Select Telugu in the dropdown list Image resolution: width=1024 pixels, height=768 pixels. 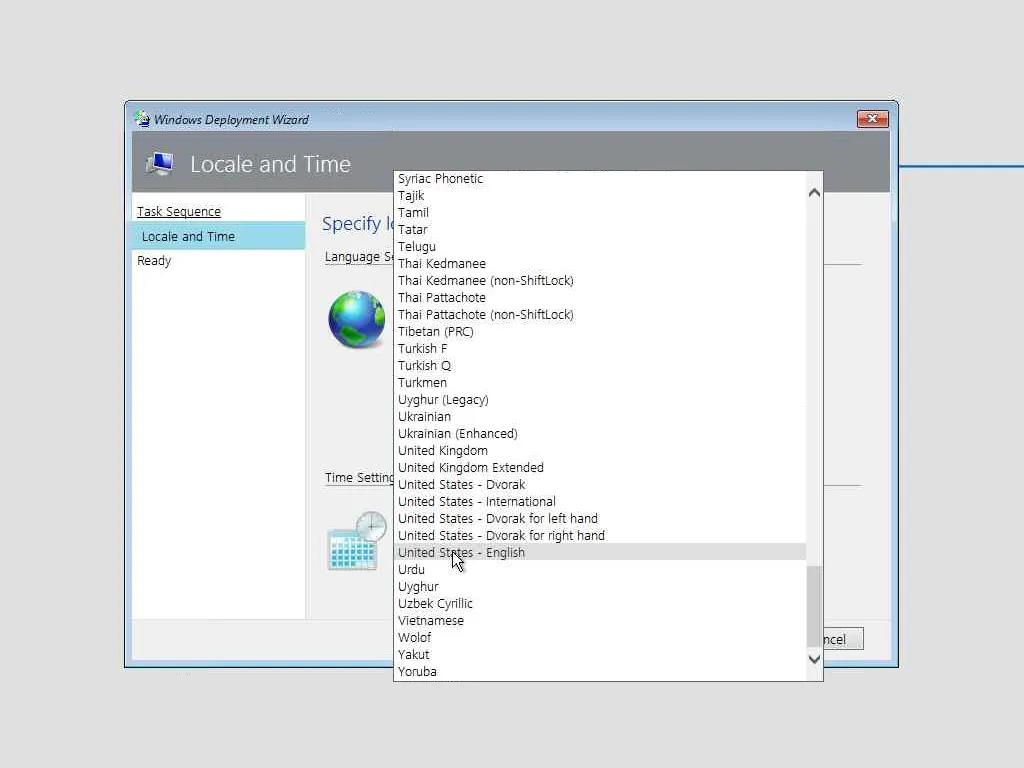click(600, 247)
